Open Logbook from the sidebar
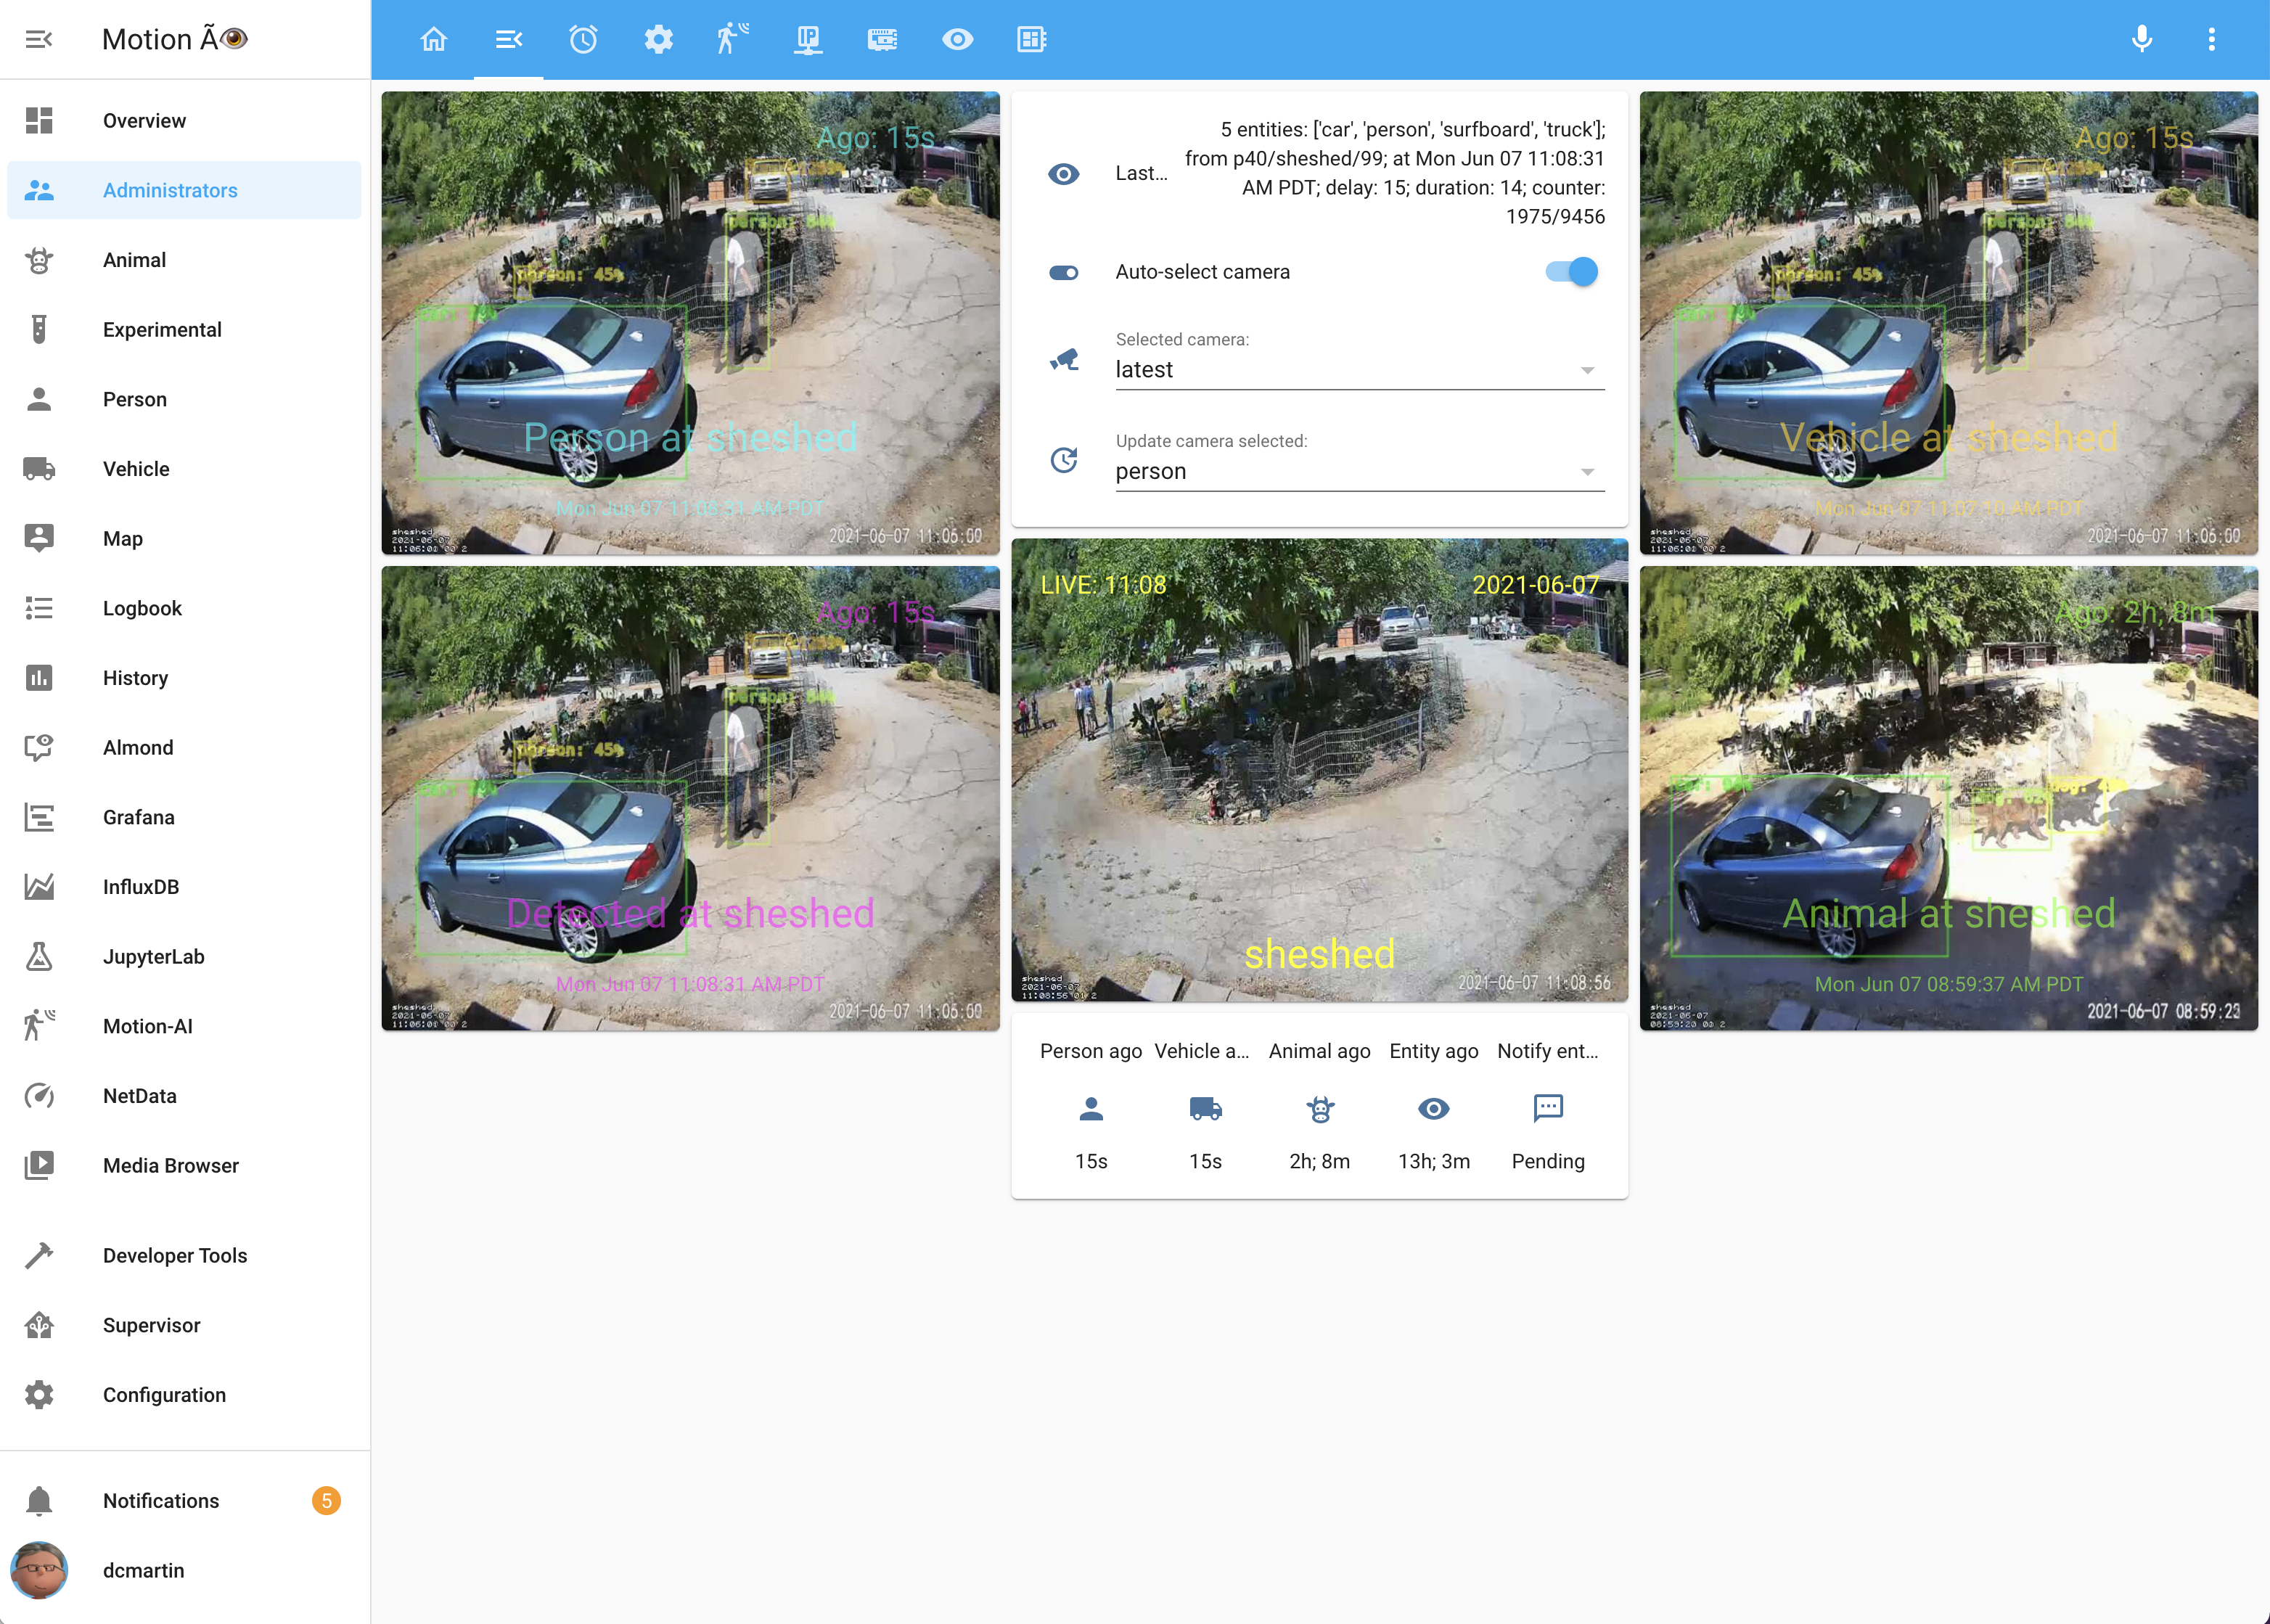Screen dimensions: 2270x1624 pos(142,608)
